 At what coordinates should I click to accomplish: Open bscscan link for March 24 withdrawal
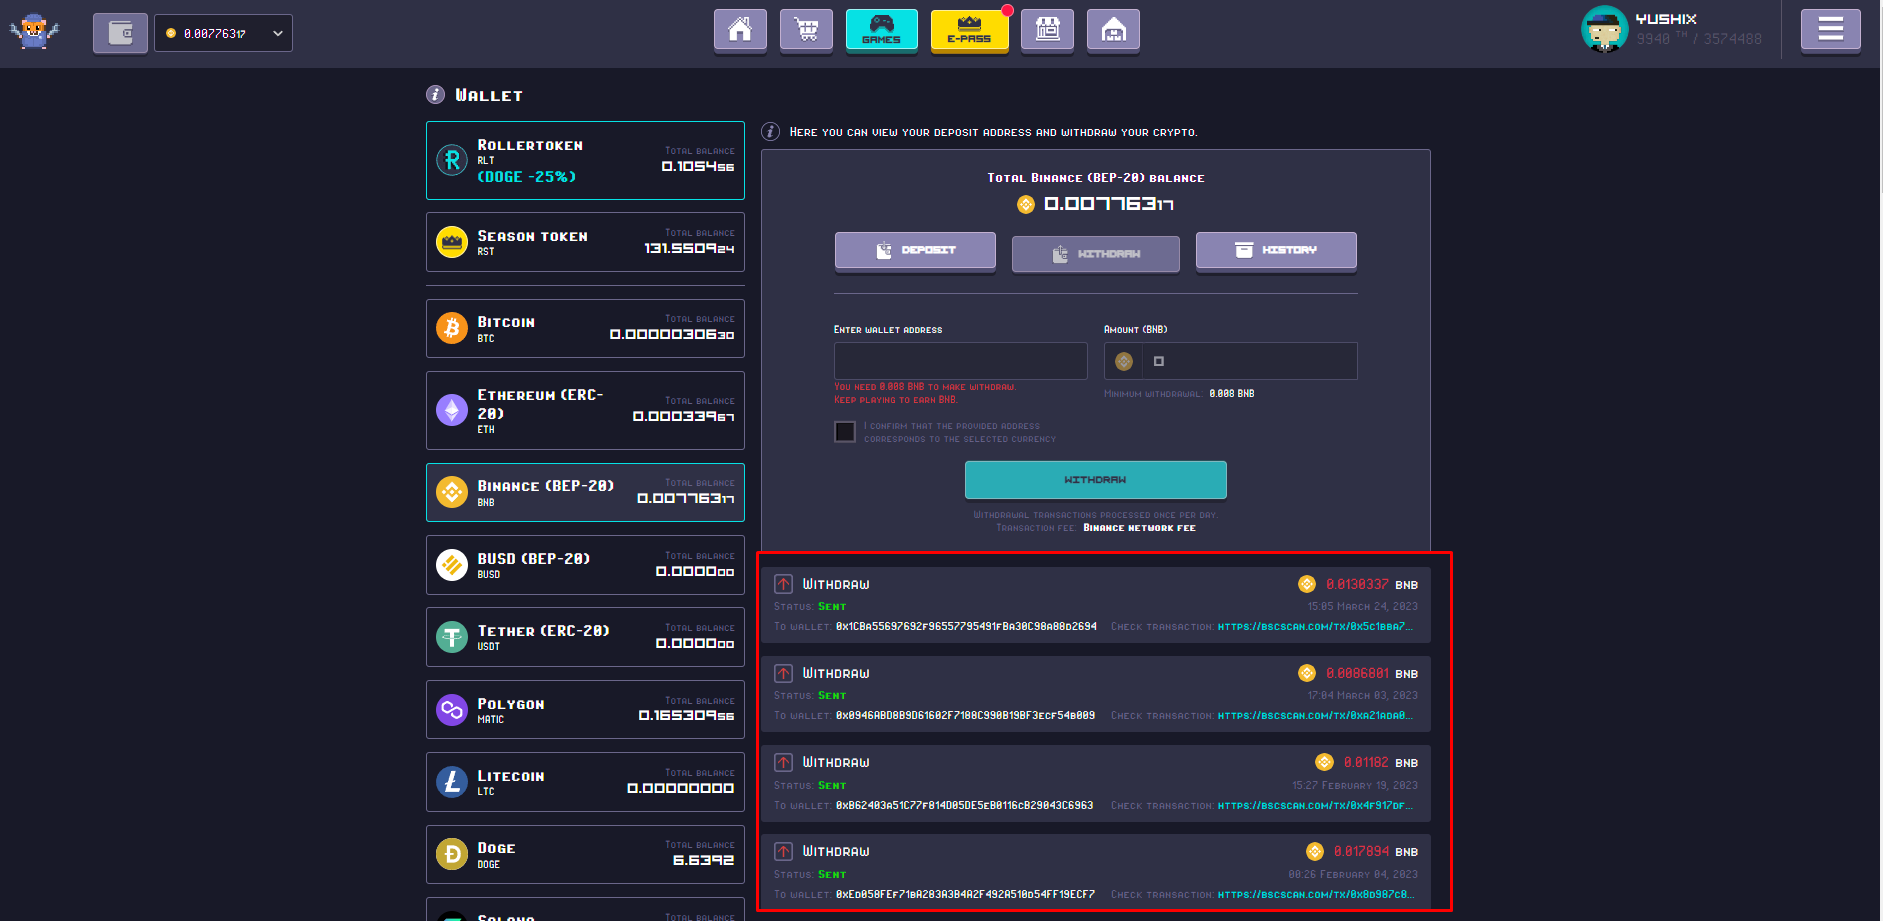click(x=1315, y=627)
